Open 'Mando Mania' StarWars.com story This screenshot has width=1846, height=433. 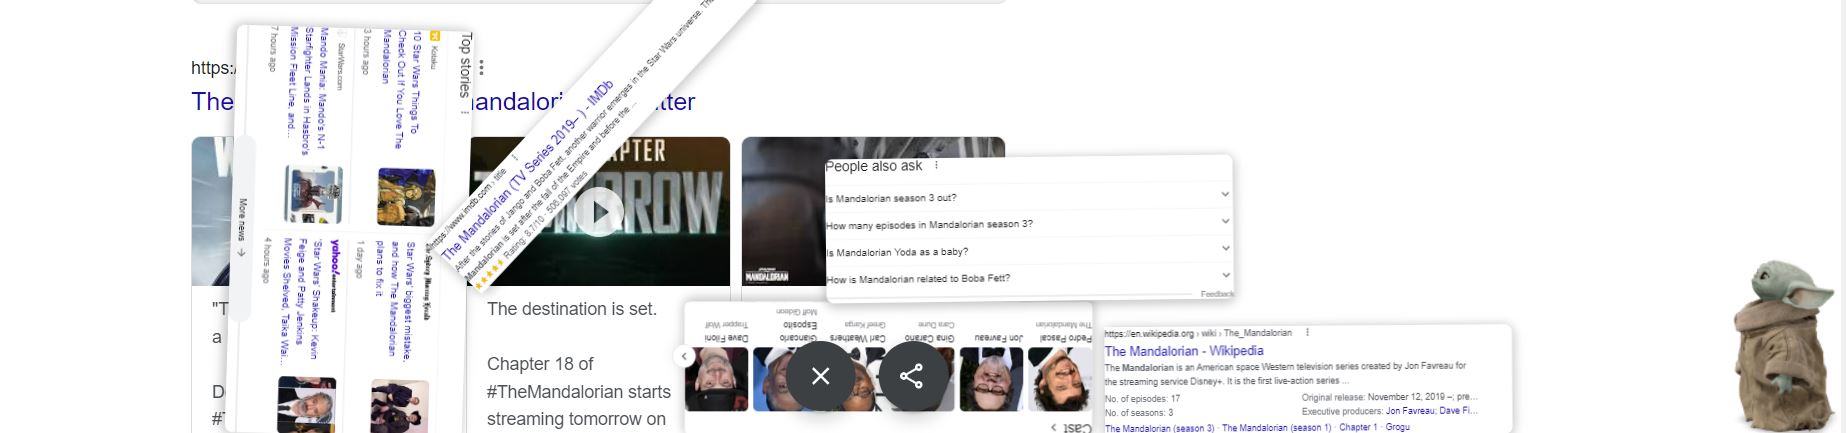[307, 90]
